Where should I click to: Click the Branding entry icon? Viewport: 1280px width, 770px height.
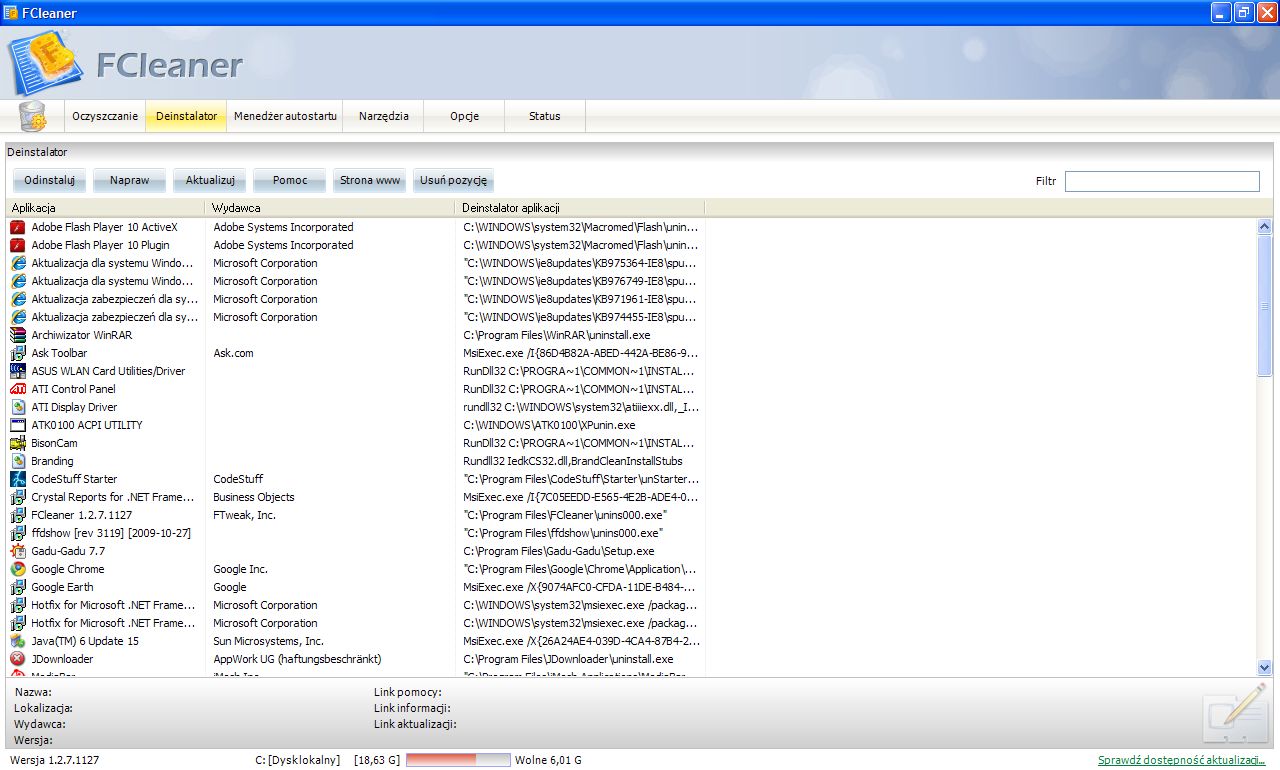[x=18, y=461]
